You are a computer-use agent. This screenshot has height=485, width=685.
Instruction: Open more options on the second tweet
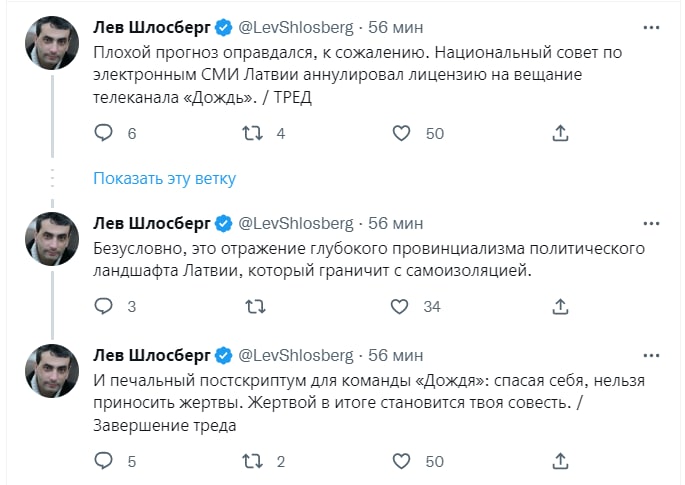pos(651,222)
